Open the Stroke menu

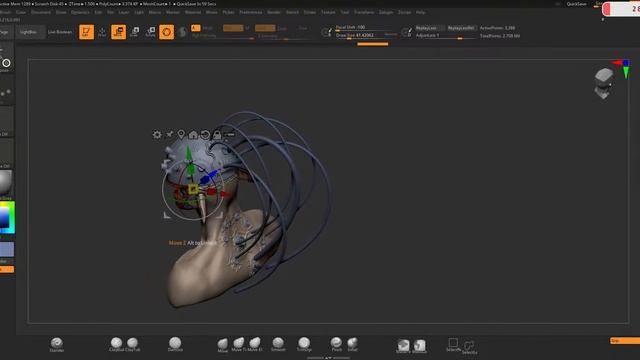(x=310, y=12)
